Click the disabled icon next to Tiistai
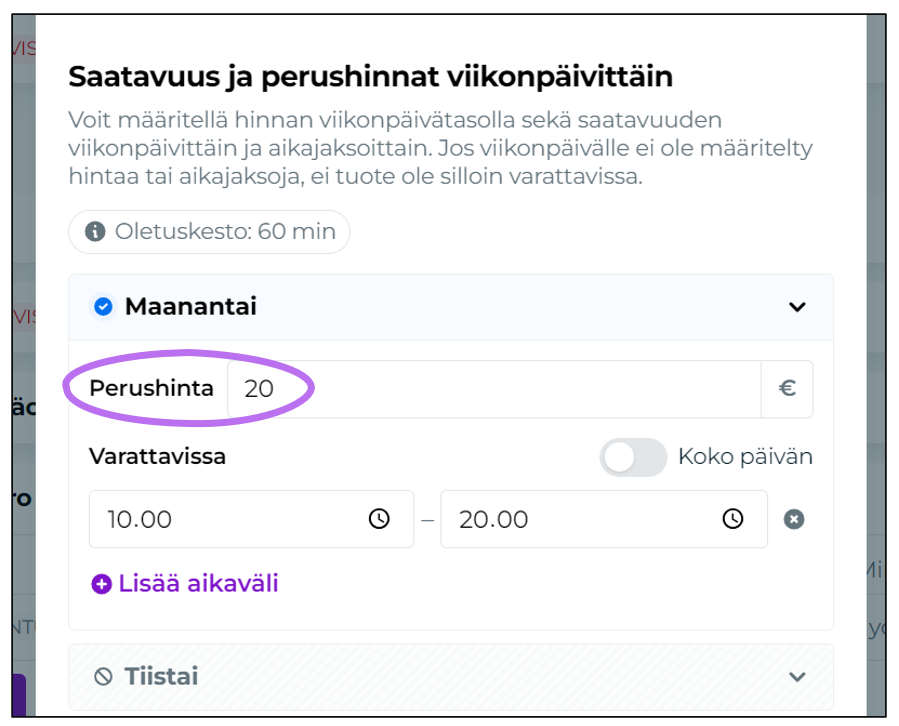Screen dimensions: 899x726 [103, 677]
